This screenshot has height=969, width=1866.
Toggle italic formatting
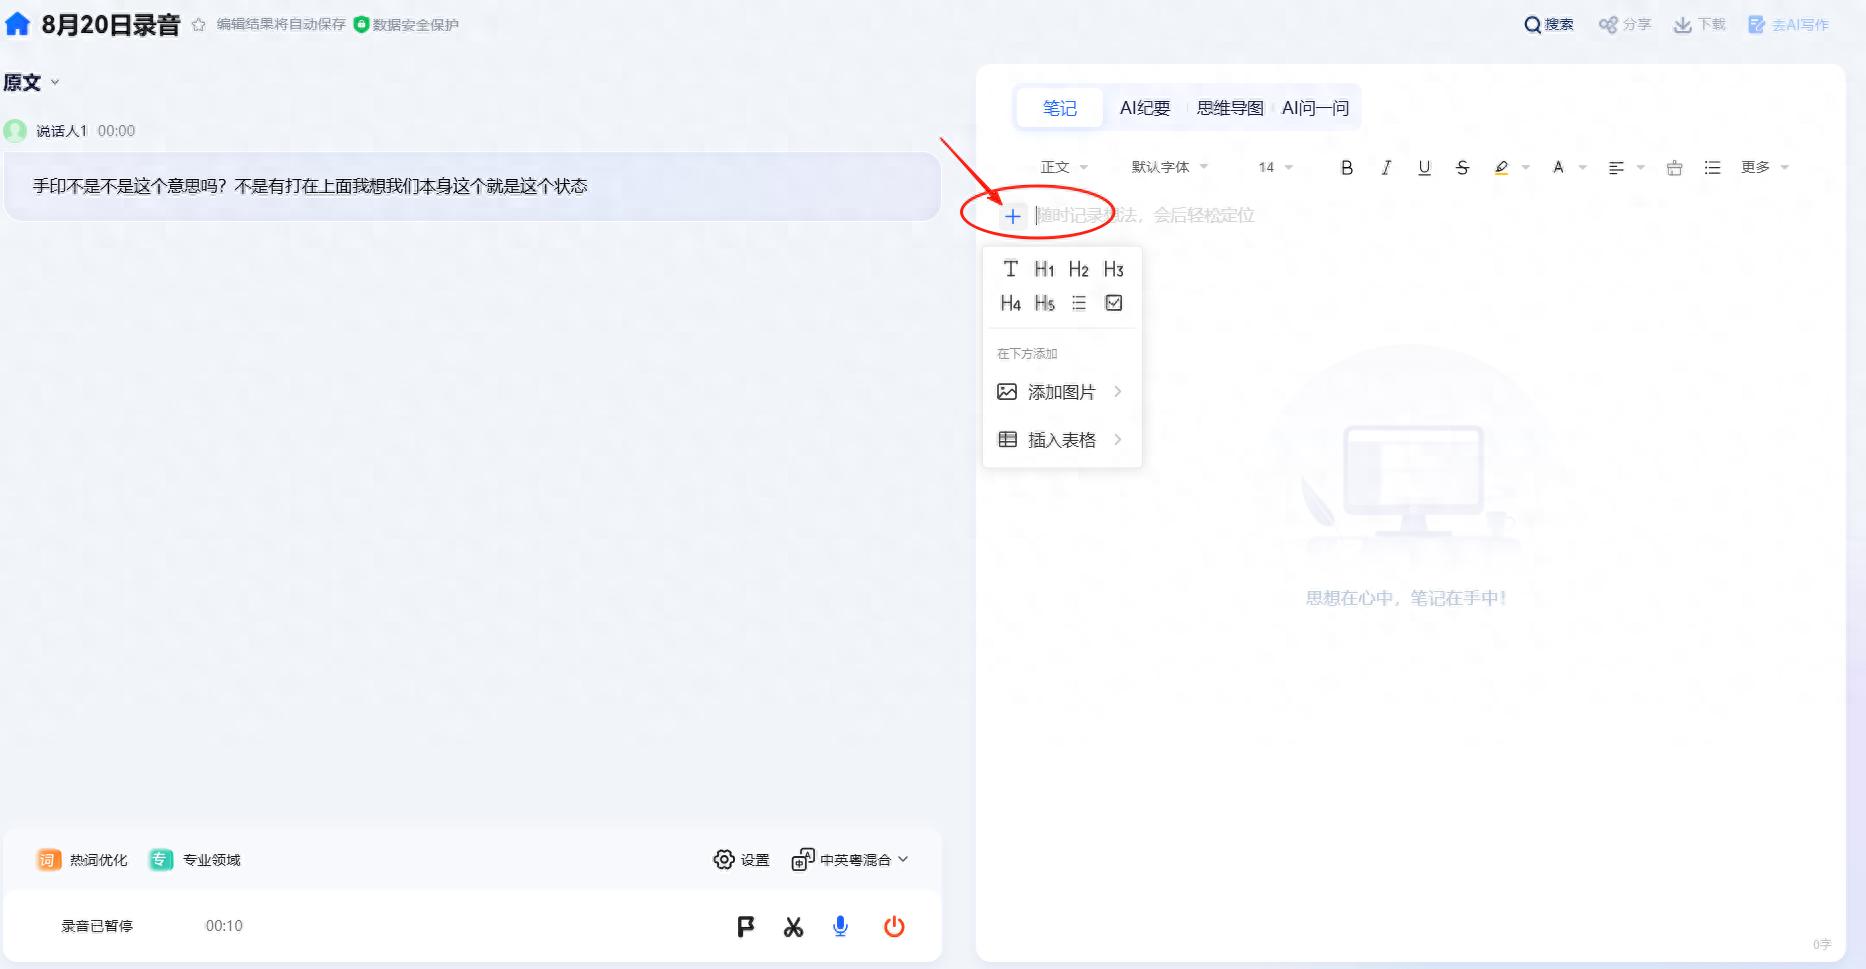click(x=1386, y=168)
